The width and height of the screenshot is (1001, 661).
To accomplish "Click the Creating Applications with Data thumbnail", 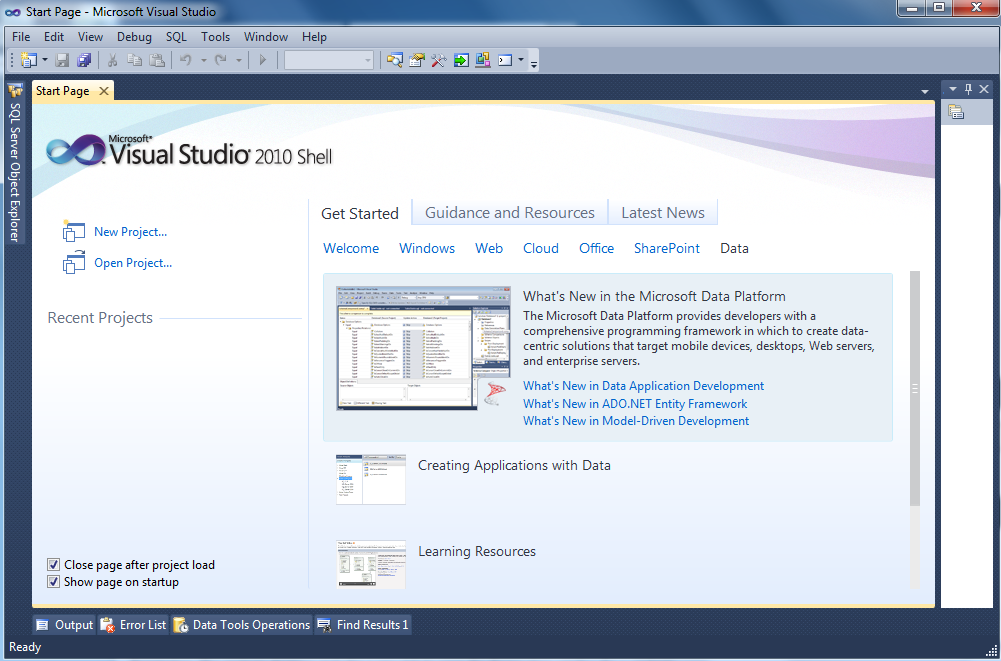I will [371, 479].
